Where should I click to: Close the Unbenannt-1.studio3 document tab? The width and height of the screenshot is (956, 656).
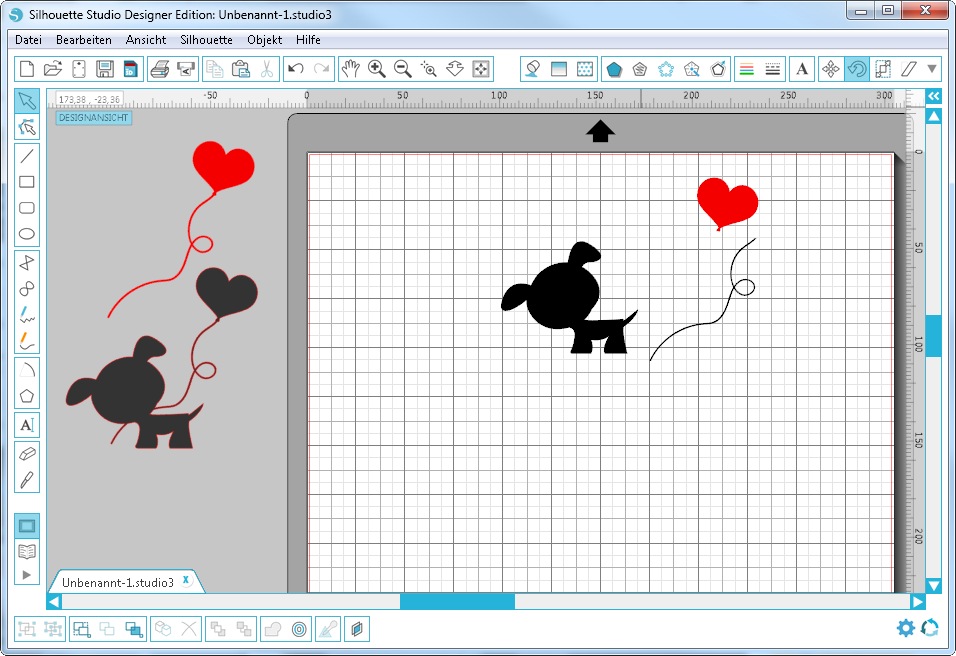point(186,581)
